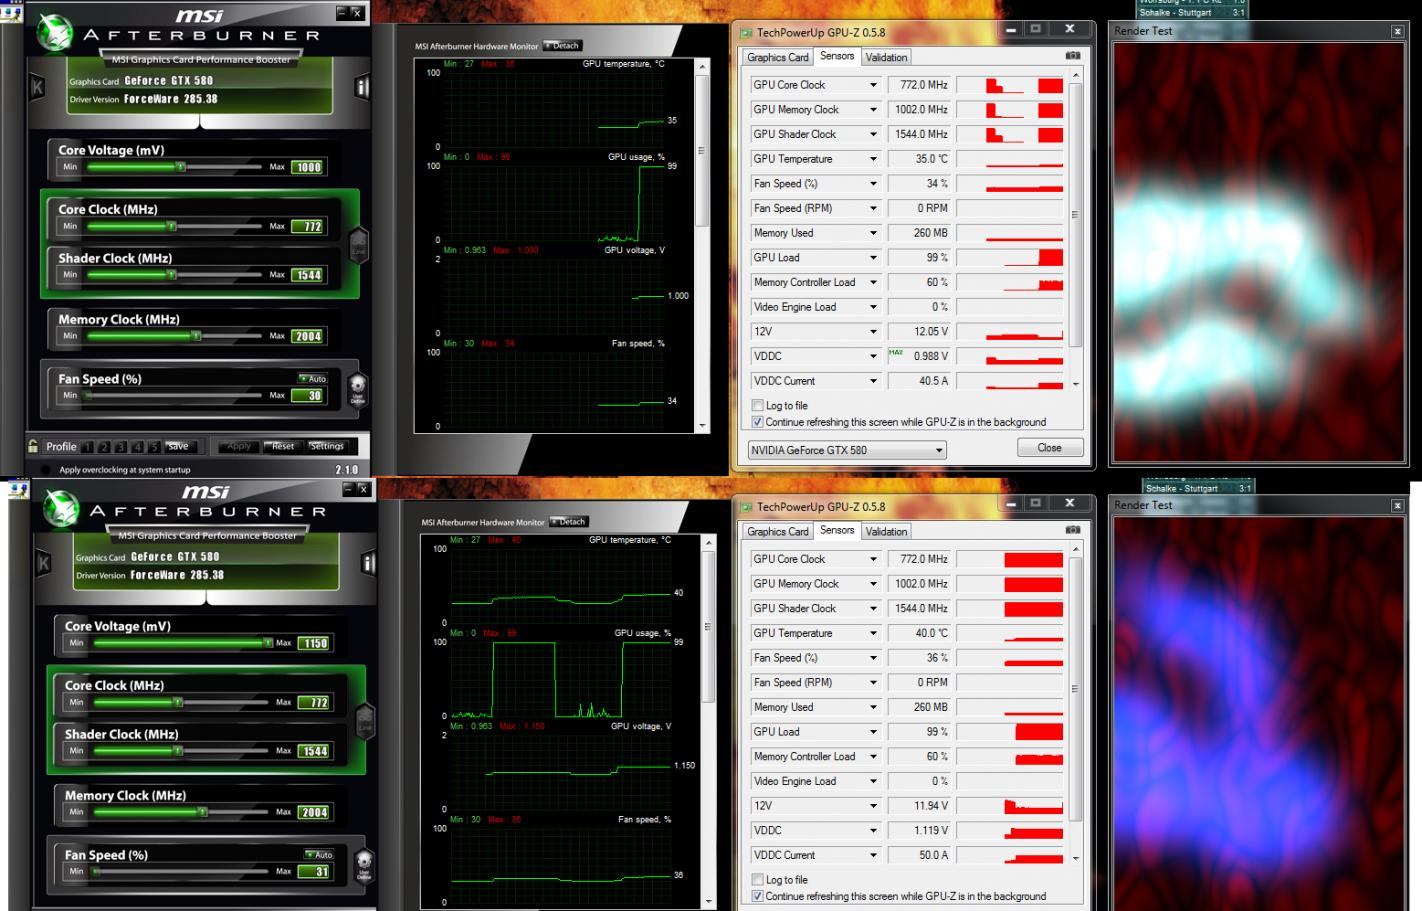Close the upper Render Test window
This screenshot has height=911, width=1422.
[x=1397, y=32]
